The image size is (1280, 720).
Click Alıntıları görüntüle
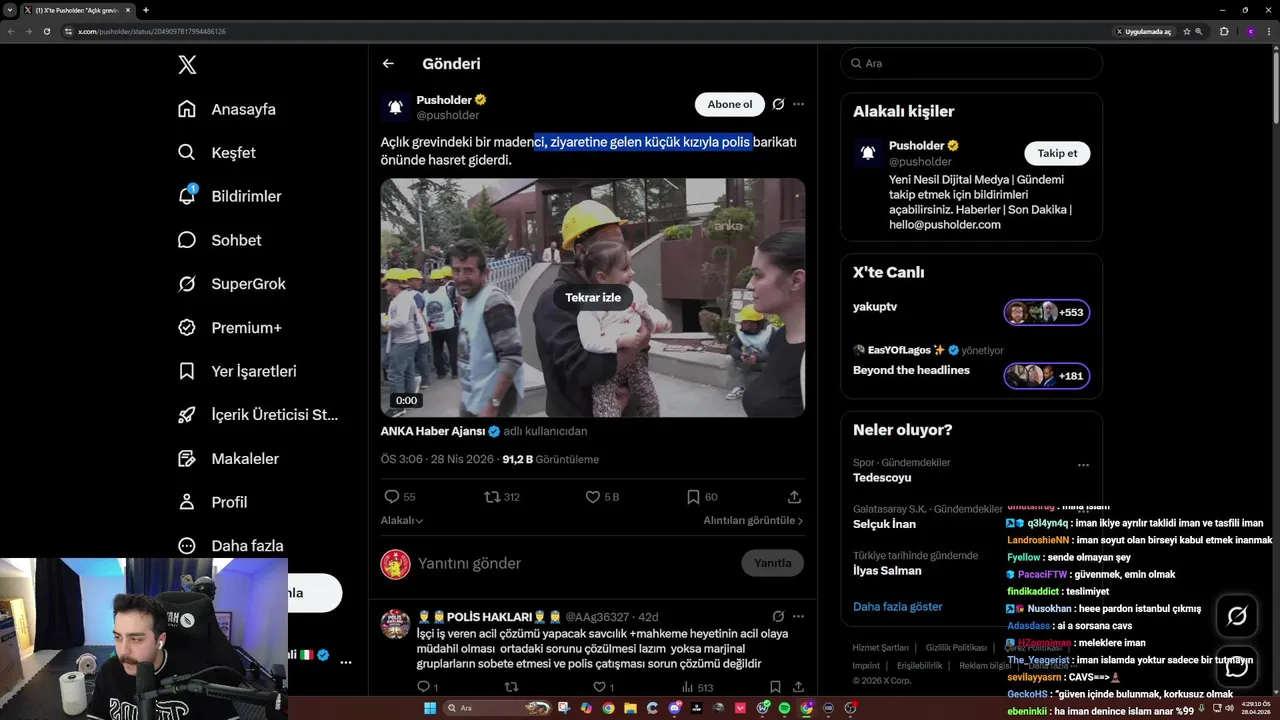tap(753, 520)
